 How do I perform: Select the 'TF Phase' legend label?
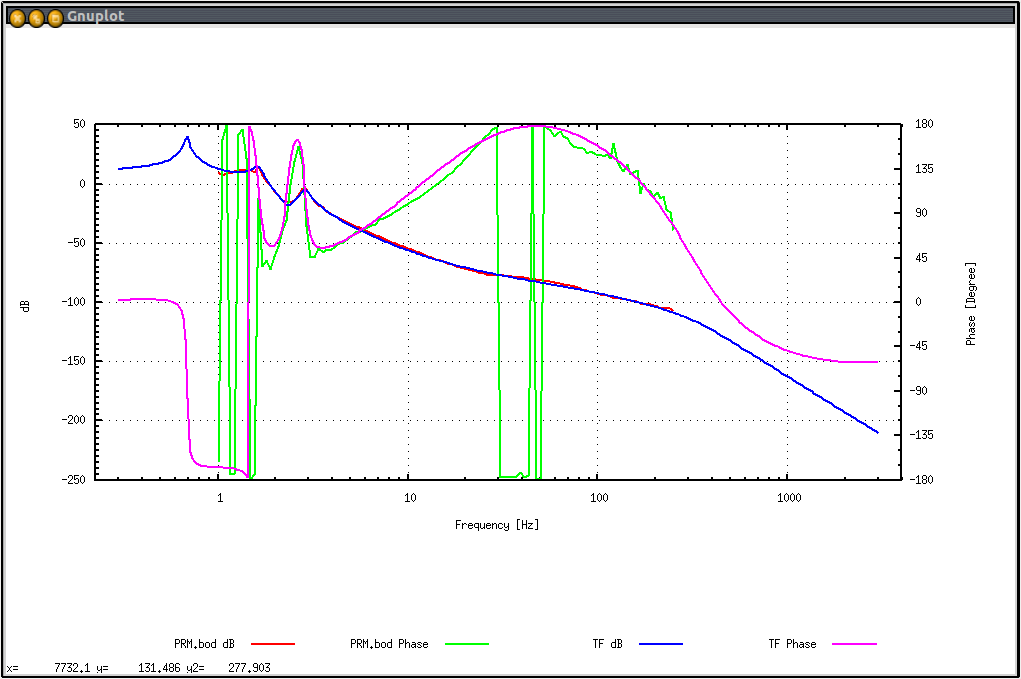pos(792,644)
